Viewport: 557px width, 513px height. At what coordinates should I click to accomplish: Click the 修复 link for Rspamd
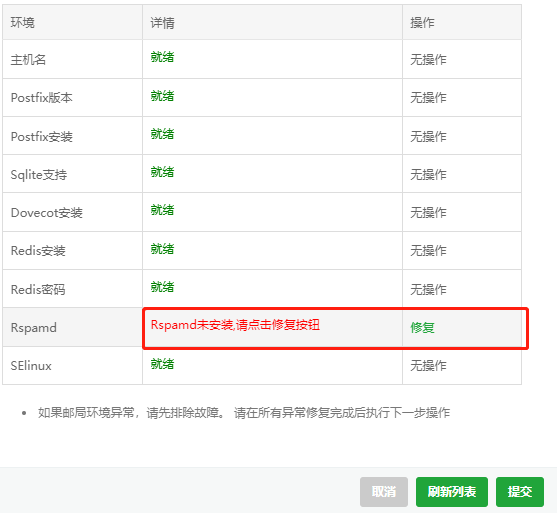tap(422, 327)
